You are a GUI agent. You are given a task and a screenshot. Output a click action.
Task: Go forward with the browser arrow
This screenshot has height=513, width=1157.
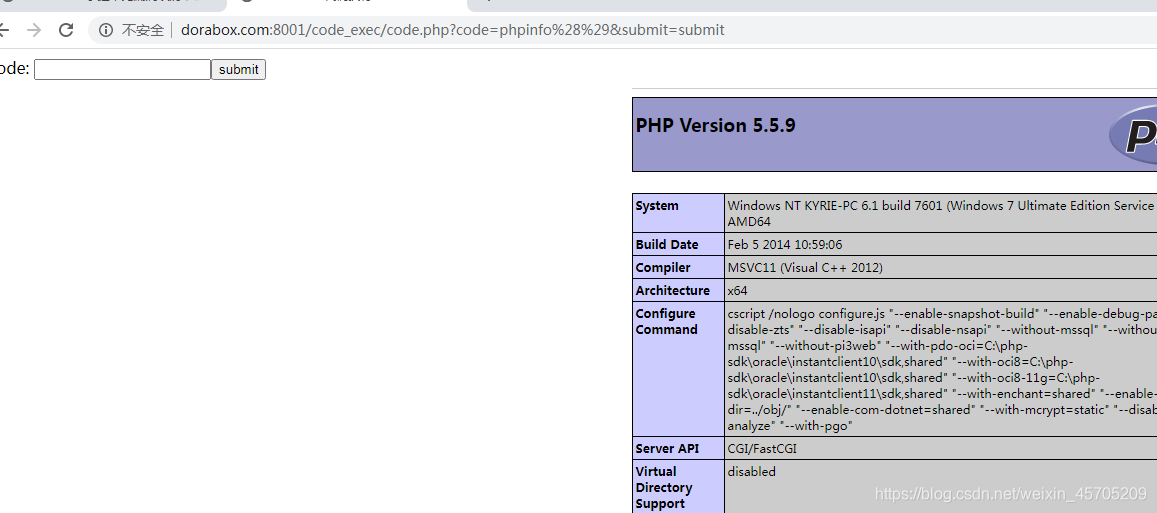[x=33, y=30]
